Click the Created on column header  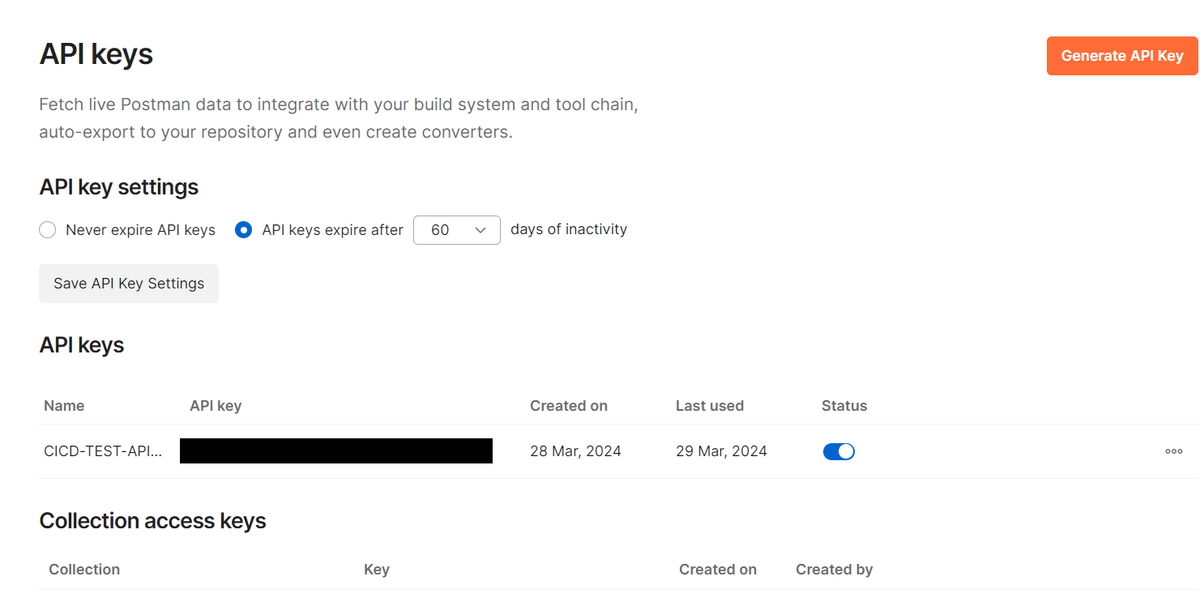click(x=568, y=405)
